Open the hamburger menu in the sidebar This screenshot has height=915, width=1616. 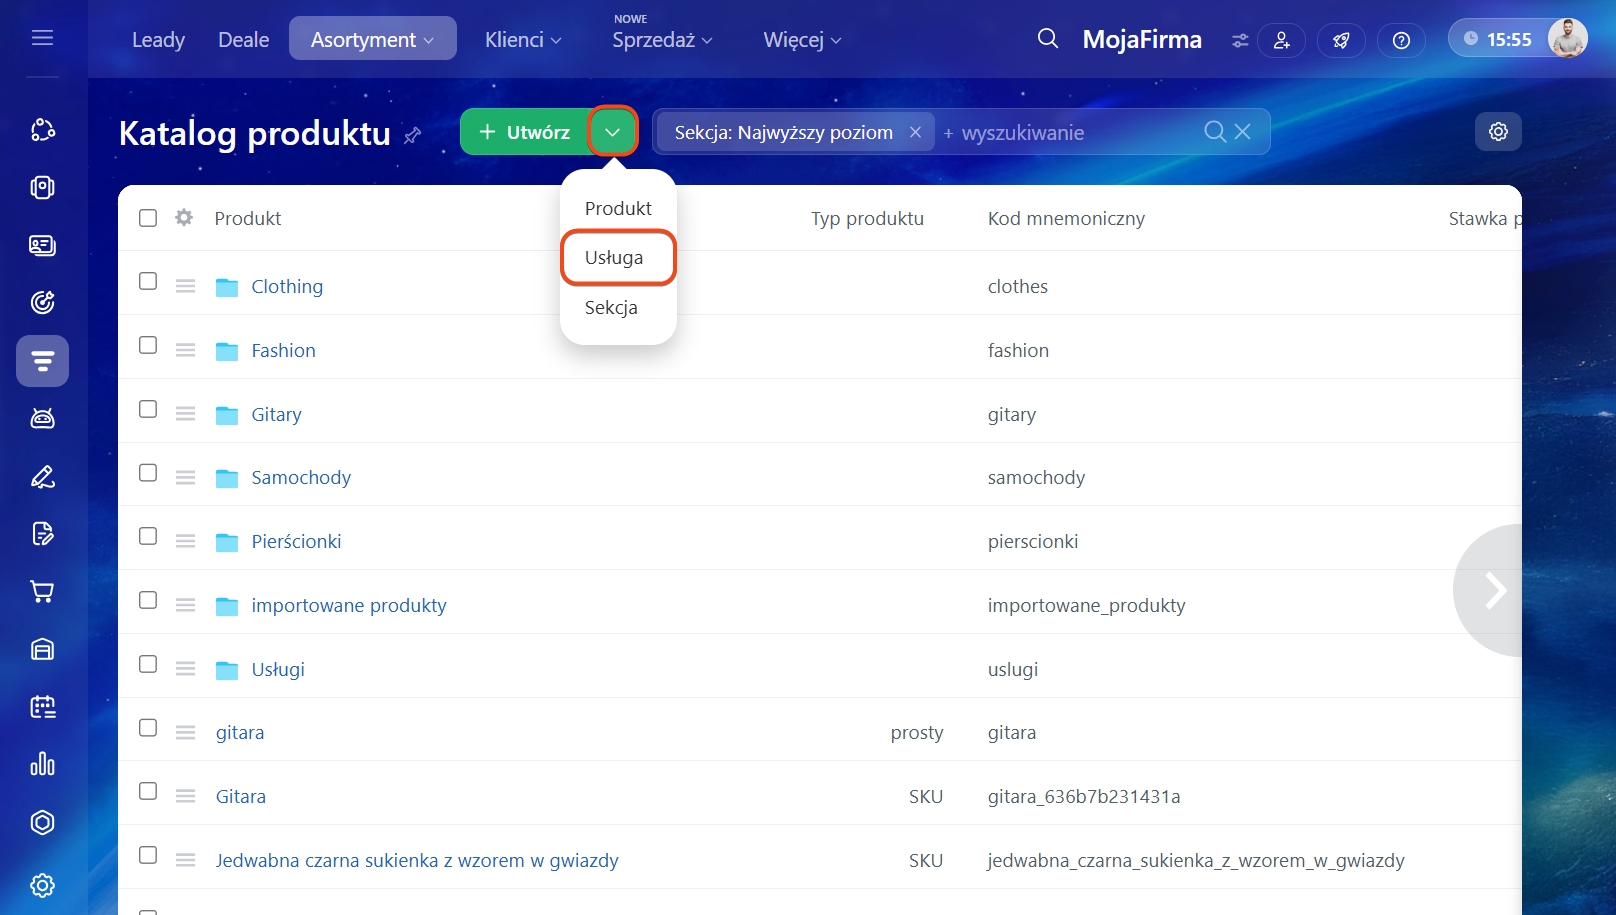click(42, 38)
